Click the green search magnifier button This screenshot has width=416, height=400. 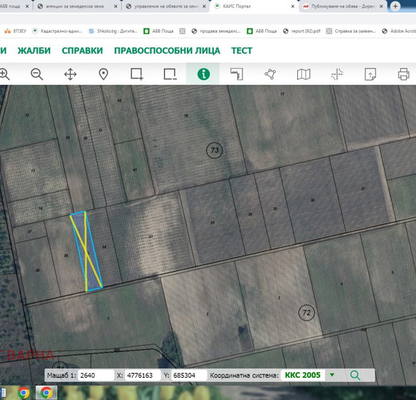[355, 375]
